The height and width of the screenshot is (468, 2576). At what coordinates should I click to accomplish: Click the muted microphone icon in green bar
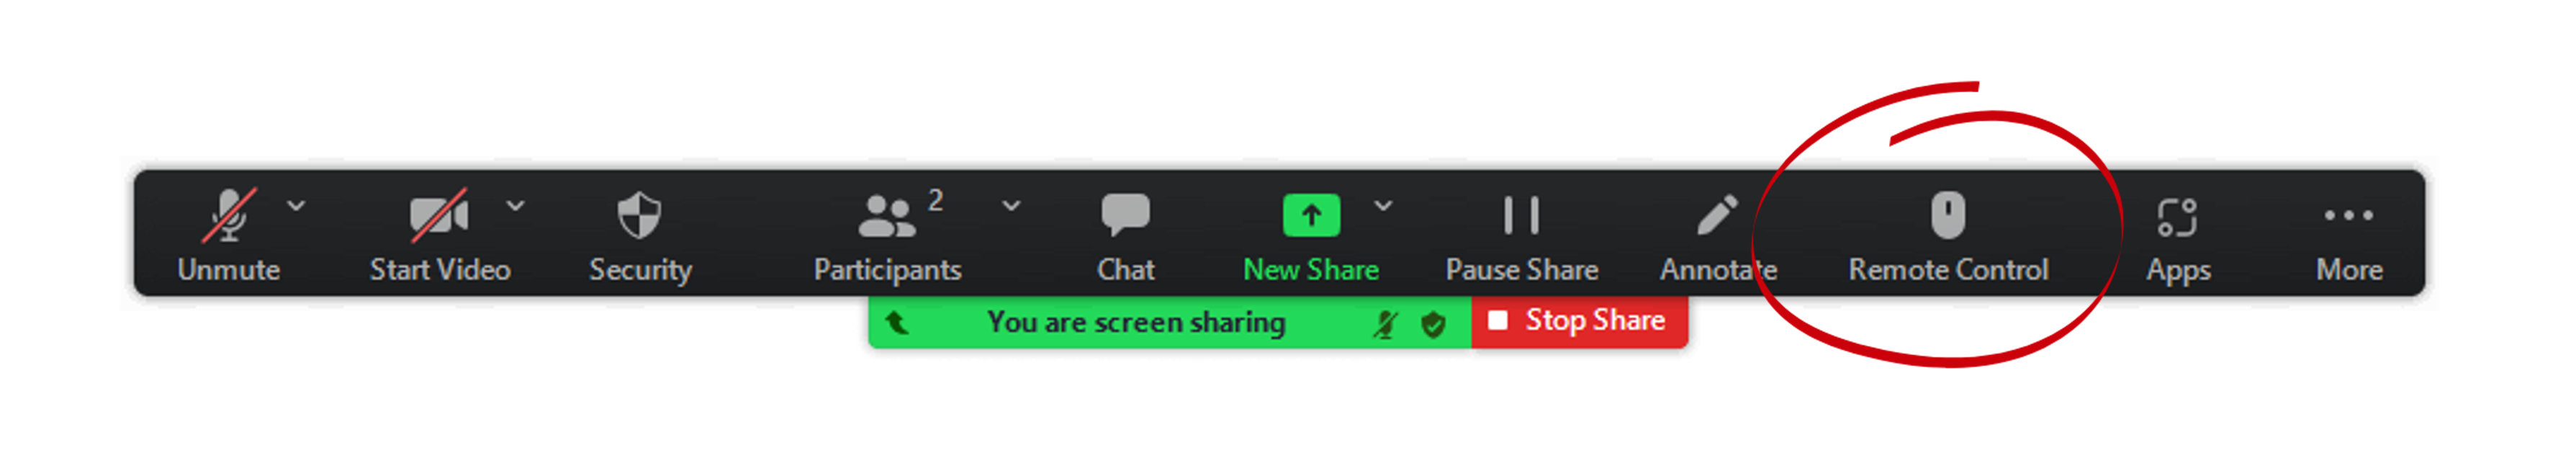(1386, 323)
